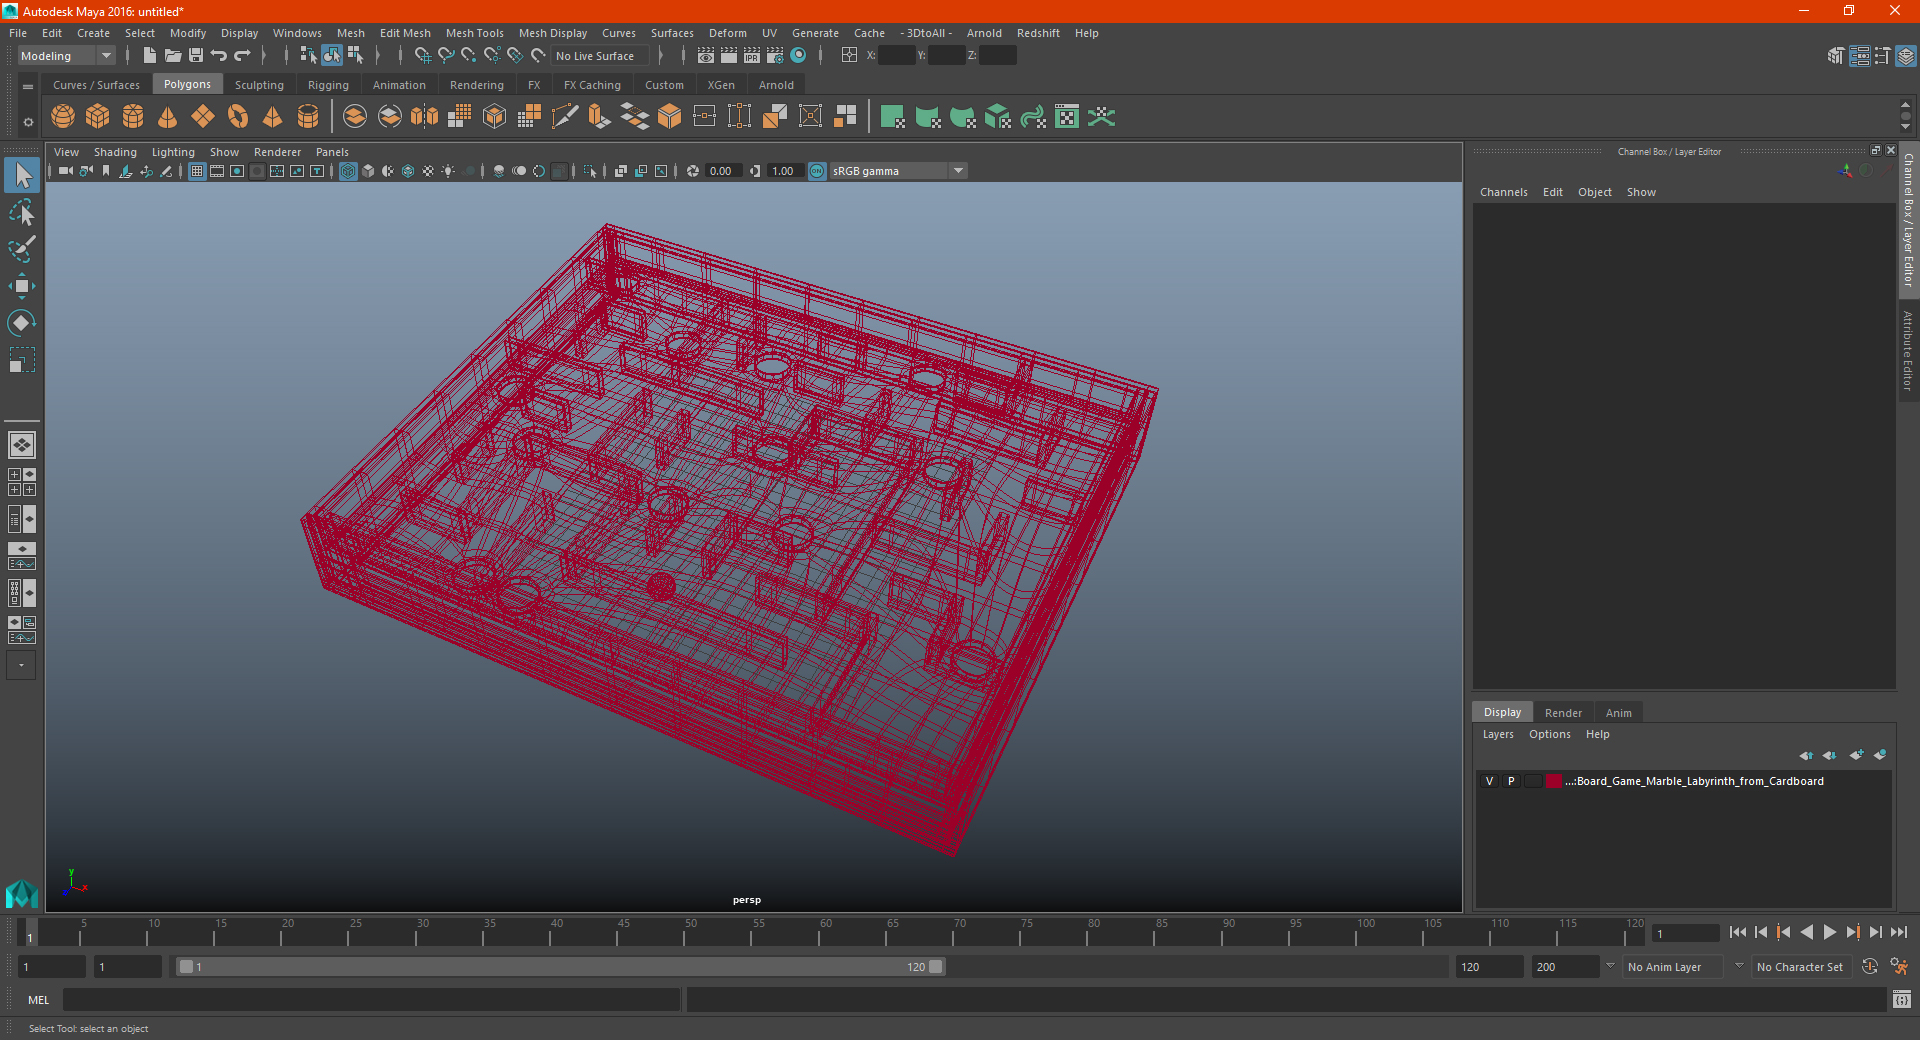Click the Undo arrow icon
Image resolution: width=1920 pixels, height=1040 pixels.
[x=219, y=56]
